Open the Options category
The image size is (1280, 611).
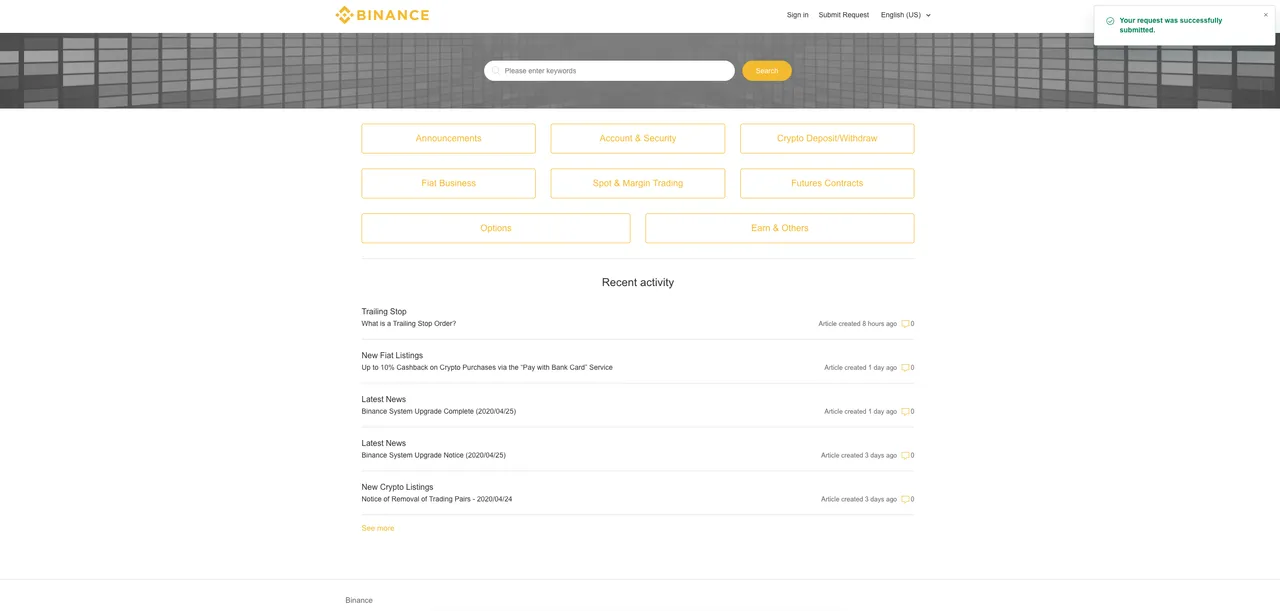coord(496,228)
